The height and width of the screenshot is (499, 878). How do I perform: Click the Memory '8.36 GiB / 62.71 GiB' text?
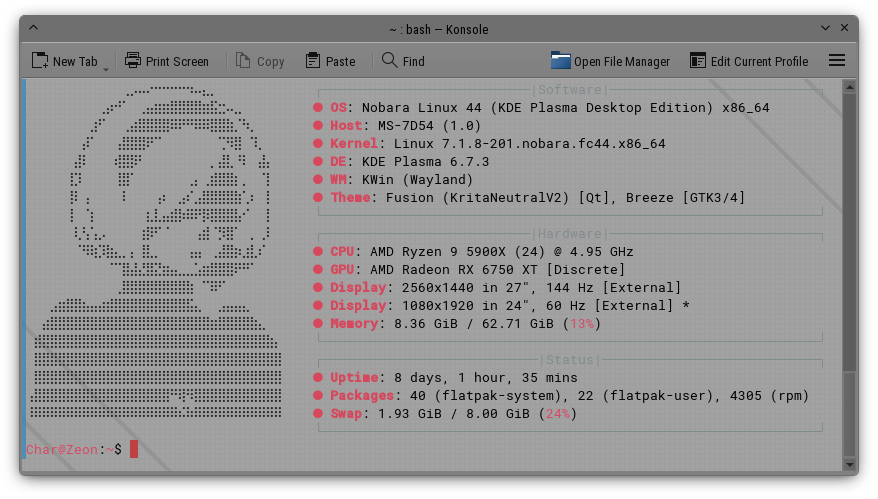473,323
